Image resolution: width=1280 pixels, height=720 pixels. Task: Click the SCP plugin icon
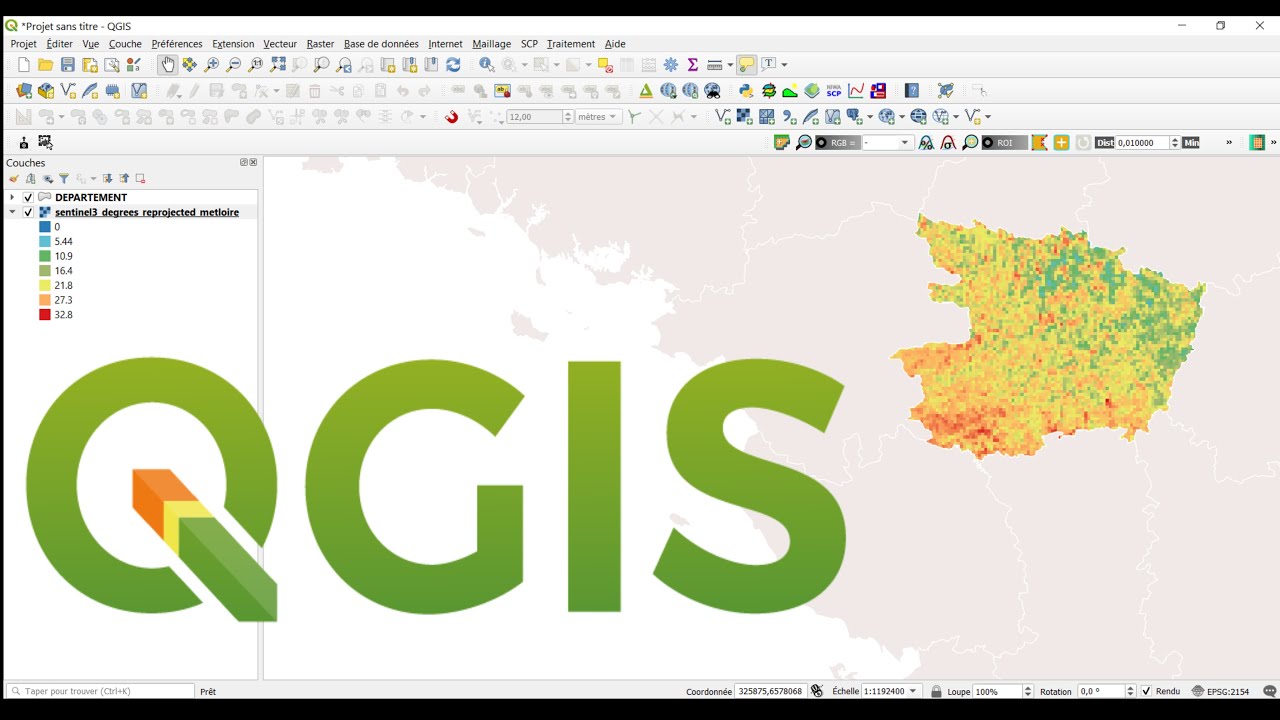[x=834, y=91]
